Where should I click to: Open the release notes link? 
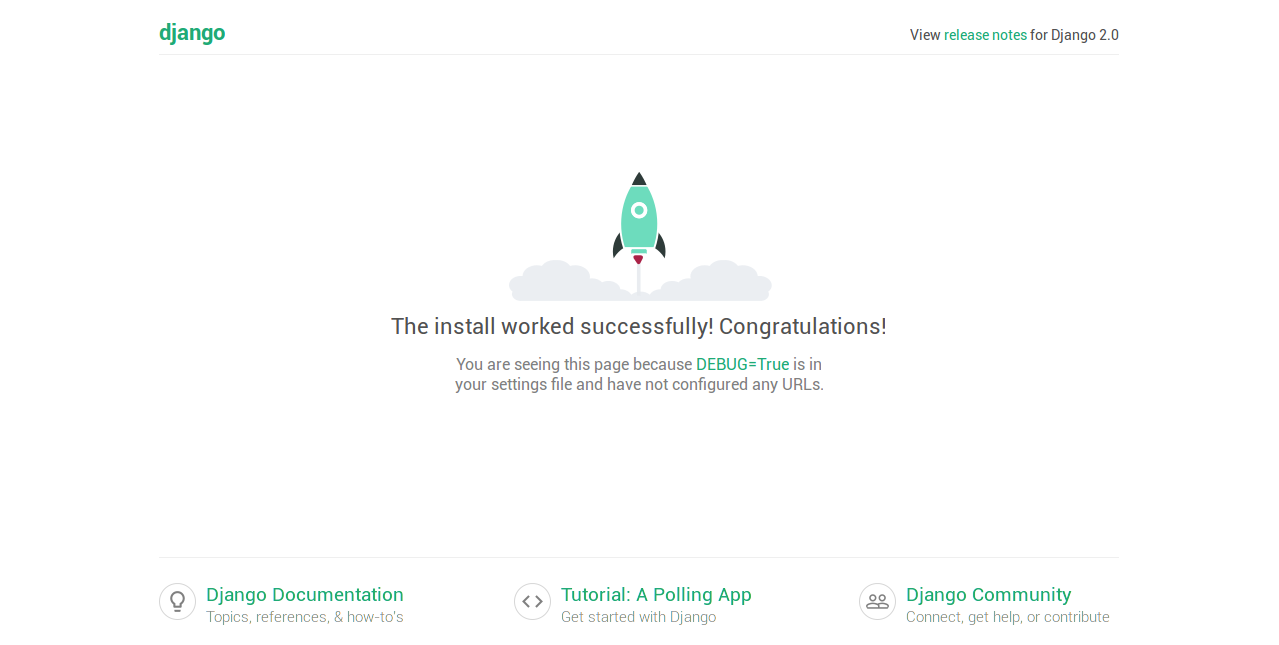[x=985, y=35]
